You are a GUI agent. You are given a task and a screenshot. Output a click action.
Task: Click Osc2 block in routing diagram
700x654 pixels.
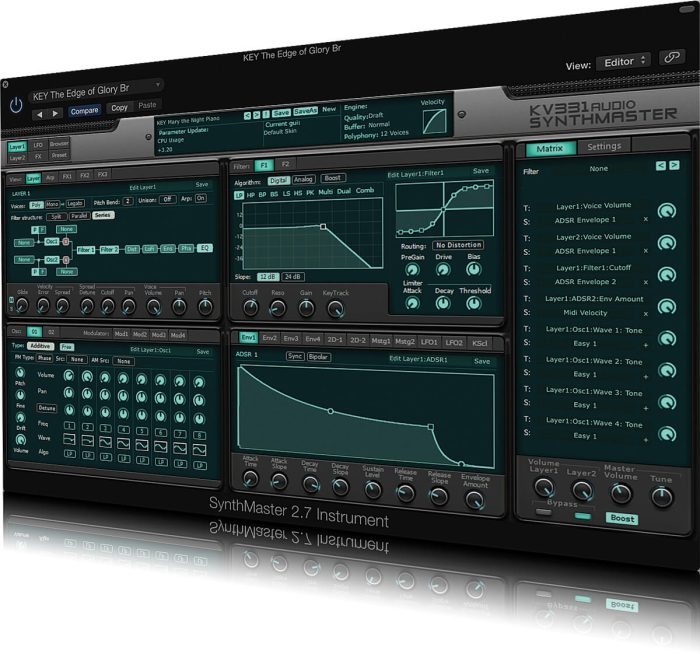pos(52,259)
